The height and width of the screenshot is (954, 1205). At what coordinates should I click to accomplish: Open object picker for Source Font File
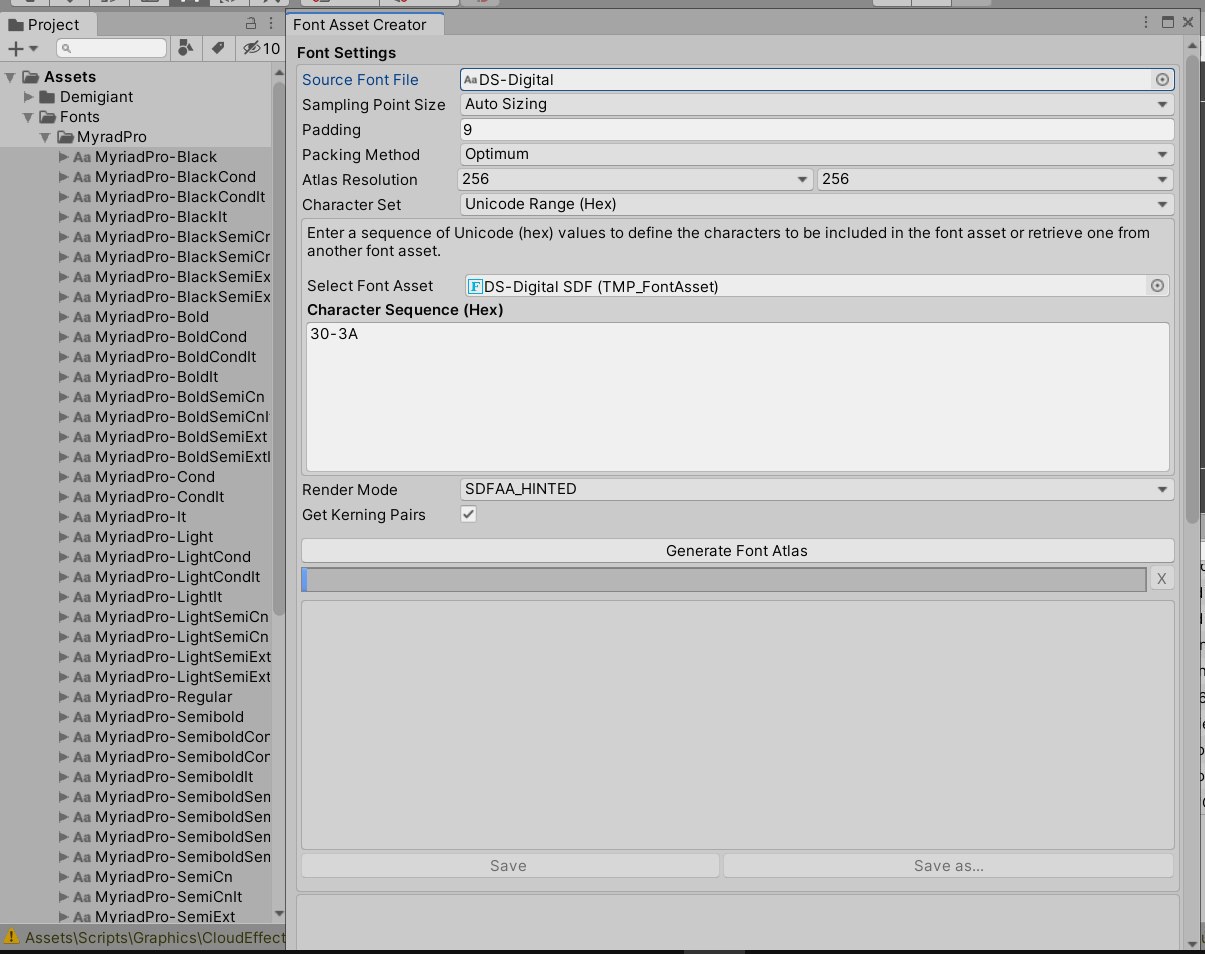(1162, 79)
